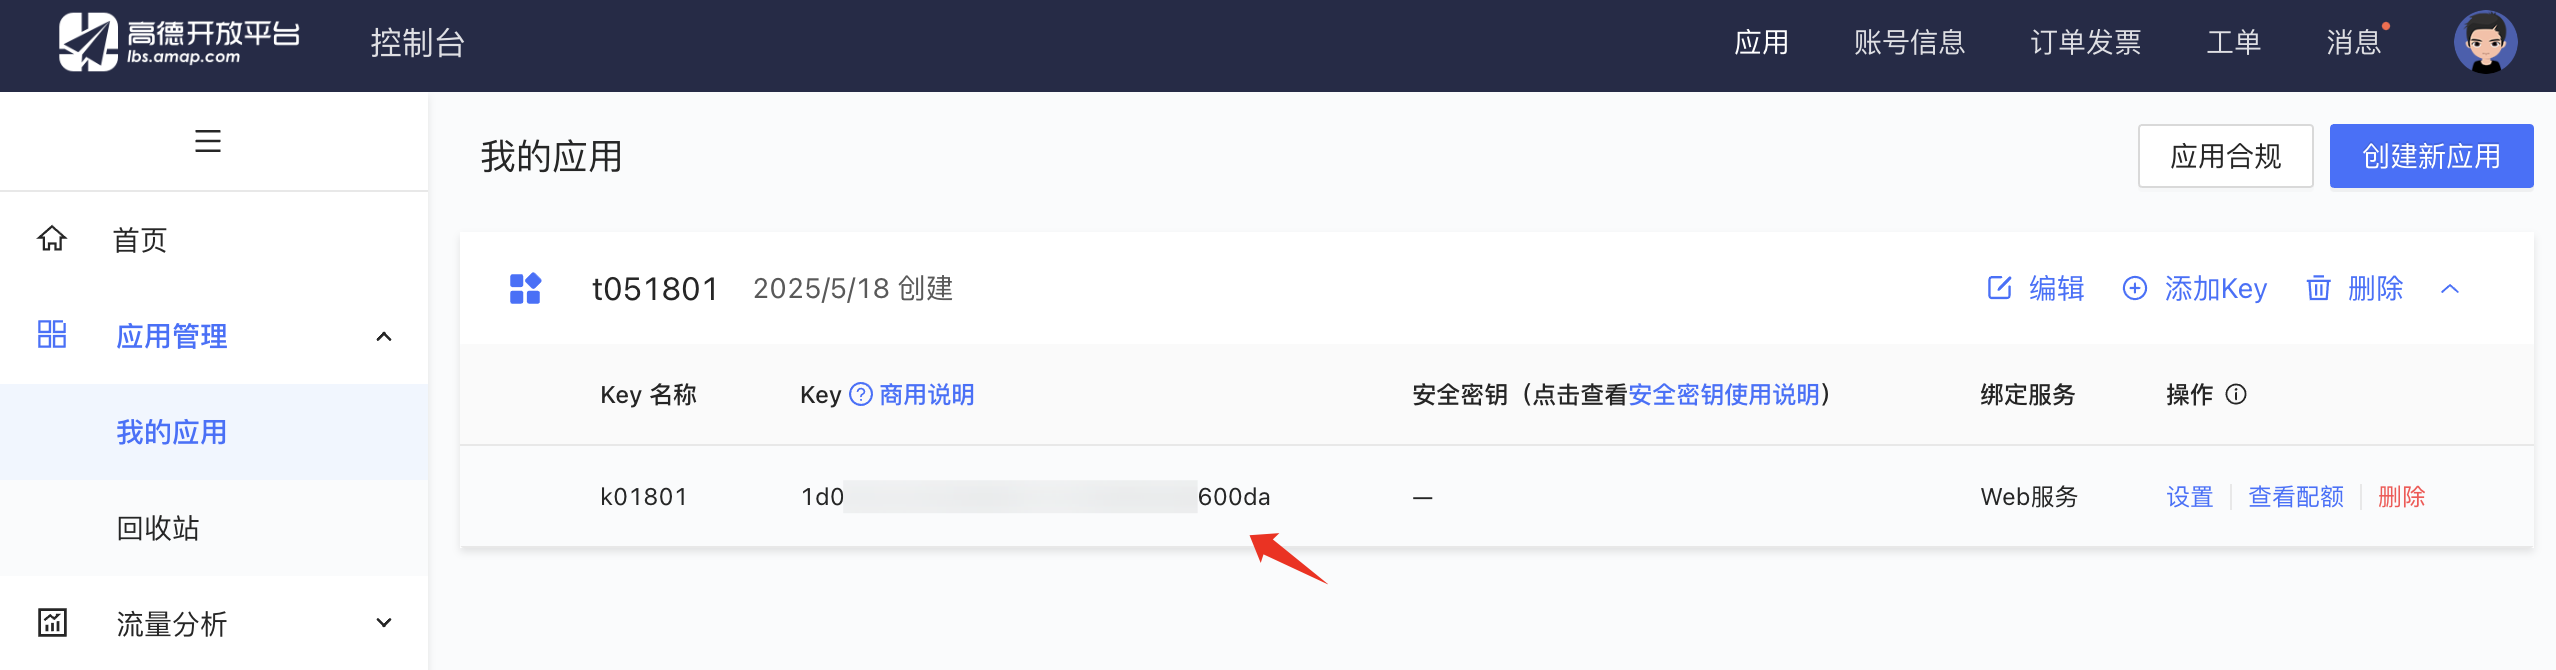Click the app grid icon beside t051801
Screen dimensions: 2556x670
coord(525,288)
